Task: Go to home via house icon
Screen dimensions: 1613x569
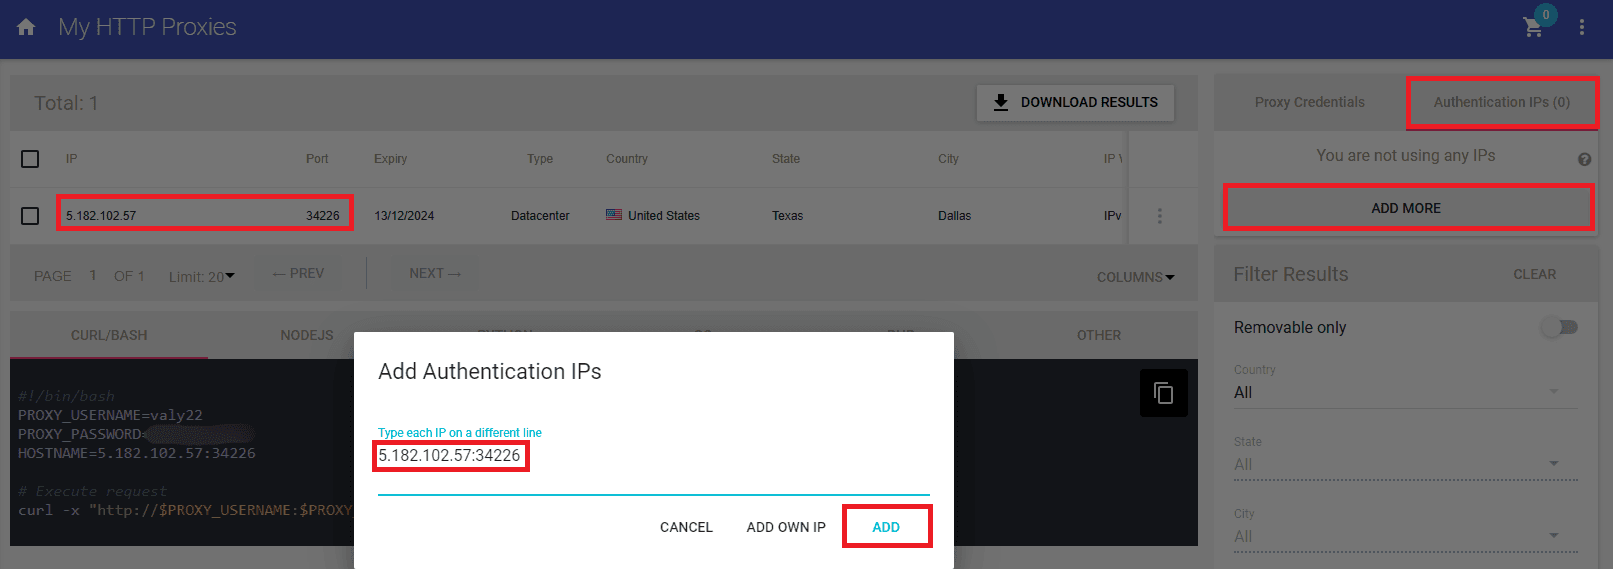Action: pyautogui.click(x=26, y=27)
